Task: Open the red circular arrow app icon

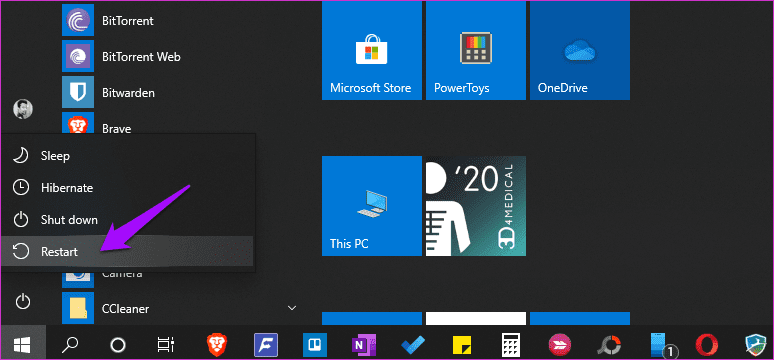Action: pos(560,344)
